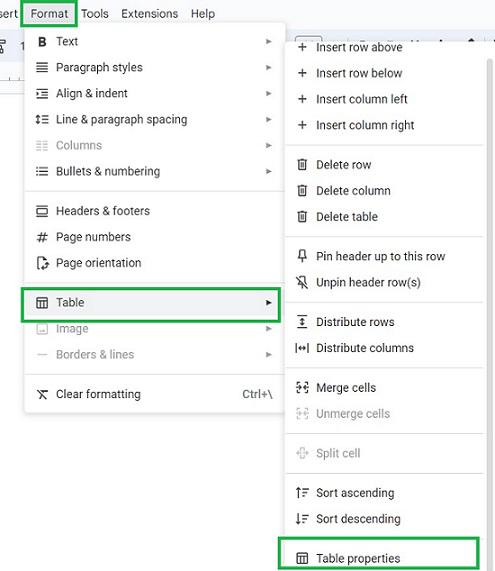Expand the Bullets & numbering submenu arrow

click(x=268, y=171)
